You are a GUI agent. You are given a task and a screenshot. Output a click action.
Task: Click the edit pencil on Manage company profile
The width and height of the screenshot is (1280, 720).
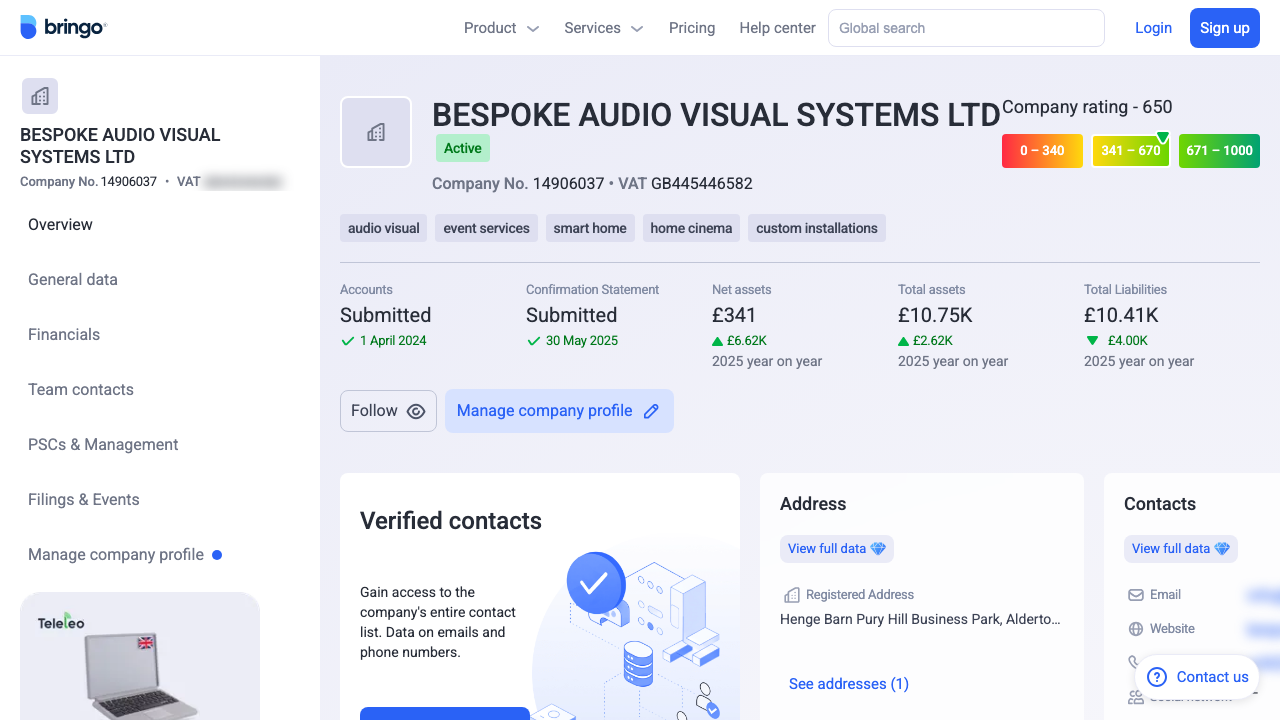click(651, 411)
